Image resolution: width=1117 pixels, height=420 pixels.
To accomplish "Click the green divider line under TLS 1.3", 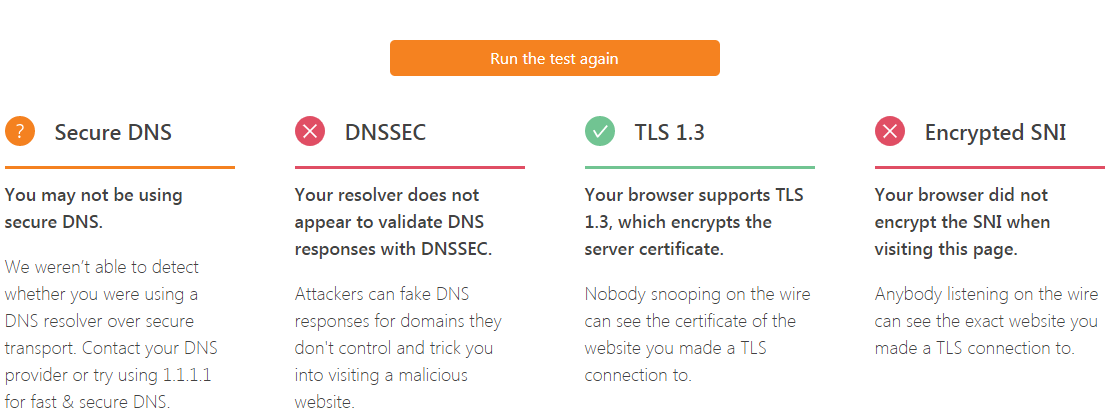I will (x=700, y=167).
